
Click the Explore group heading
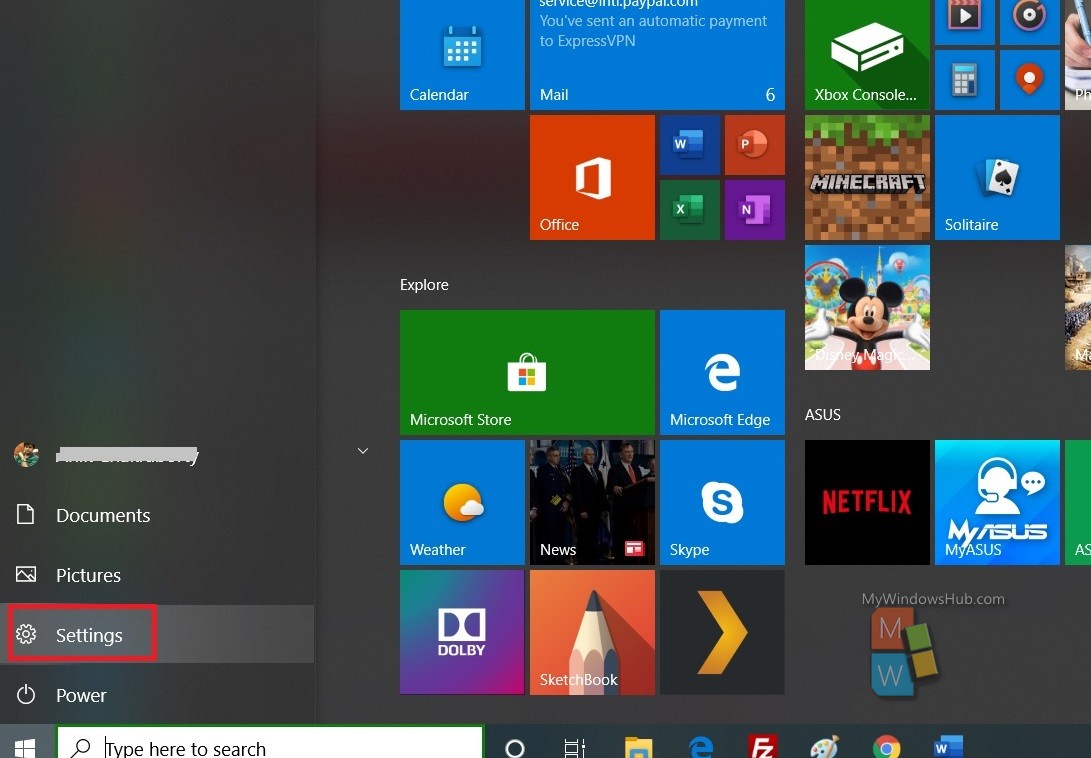[424, 285]
